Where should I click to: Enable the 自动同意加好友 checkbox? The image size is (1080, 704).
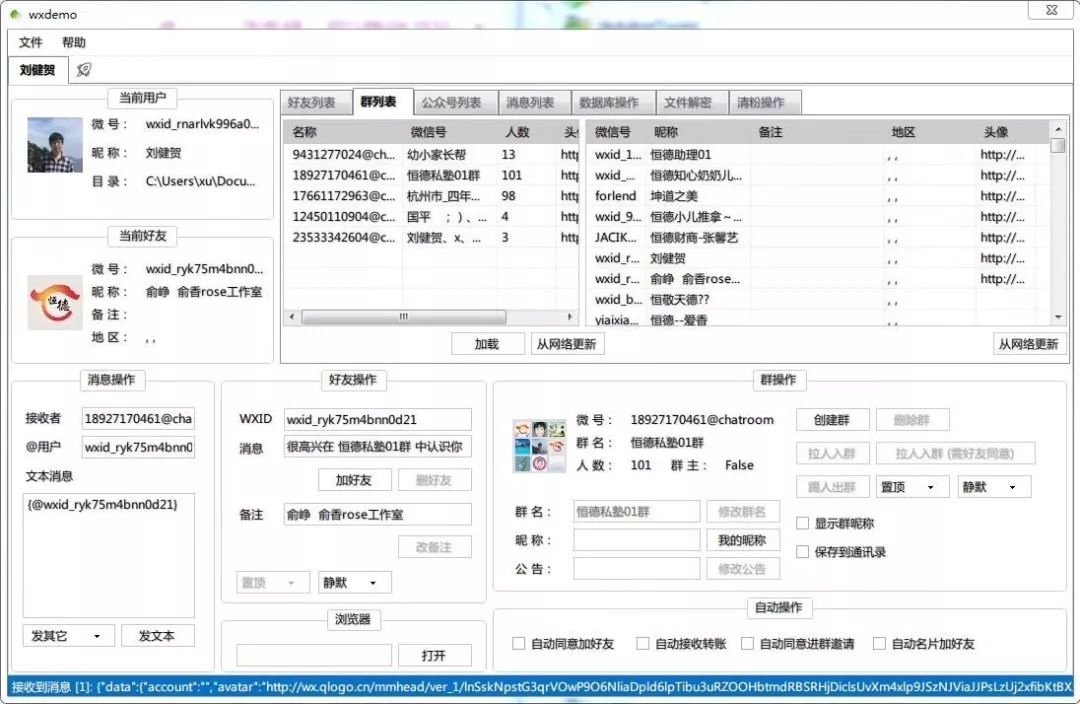tap(517, 643)
